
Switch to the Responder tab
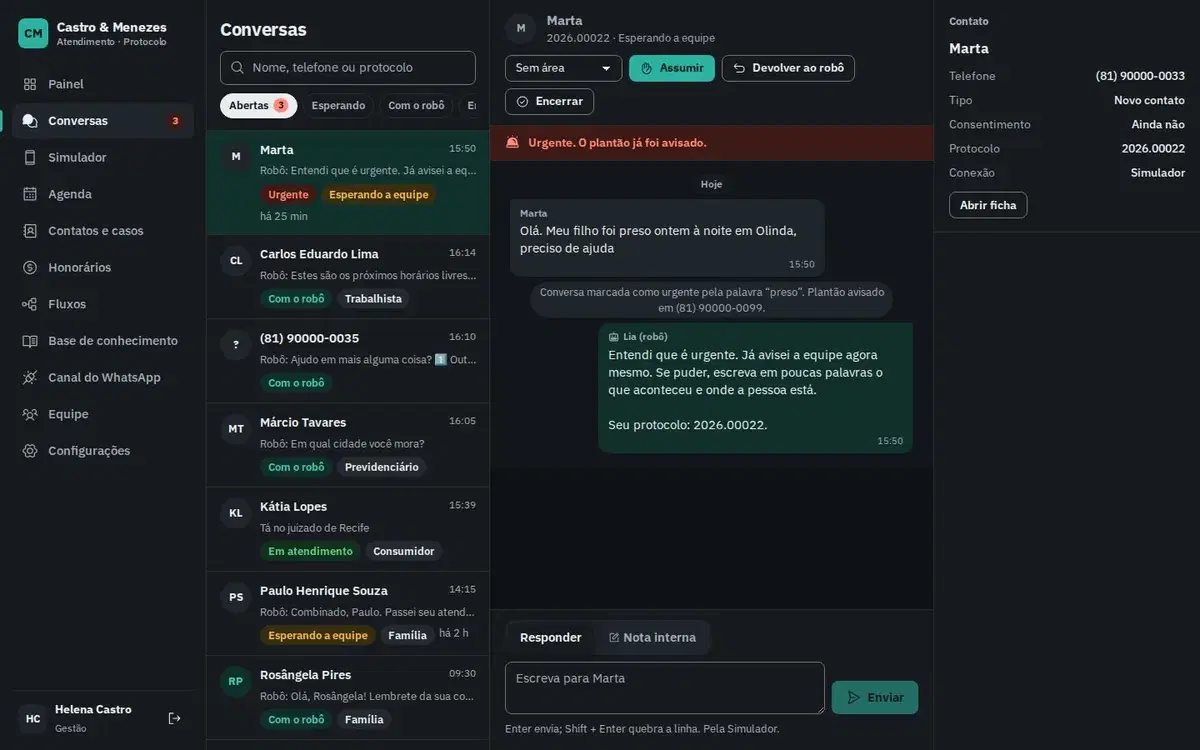point(551,638)
